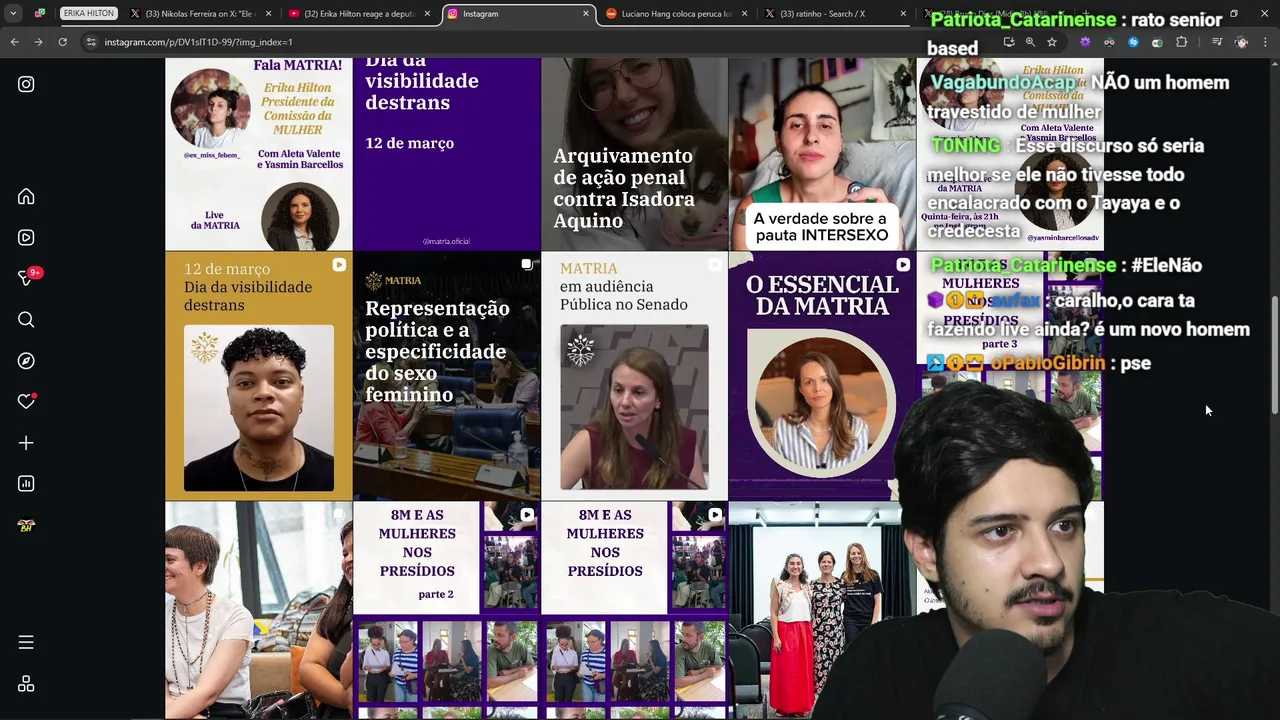Switch to the Erika Hilton reage YouTube tab
Image resolution: width=1280 pixels, height=720 pixels.
point(357,14)
